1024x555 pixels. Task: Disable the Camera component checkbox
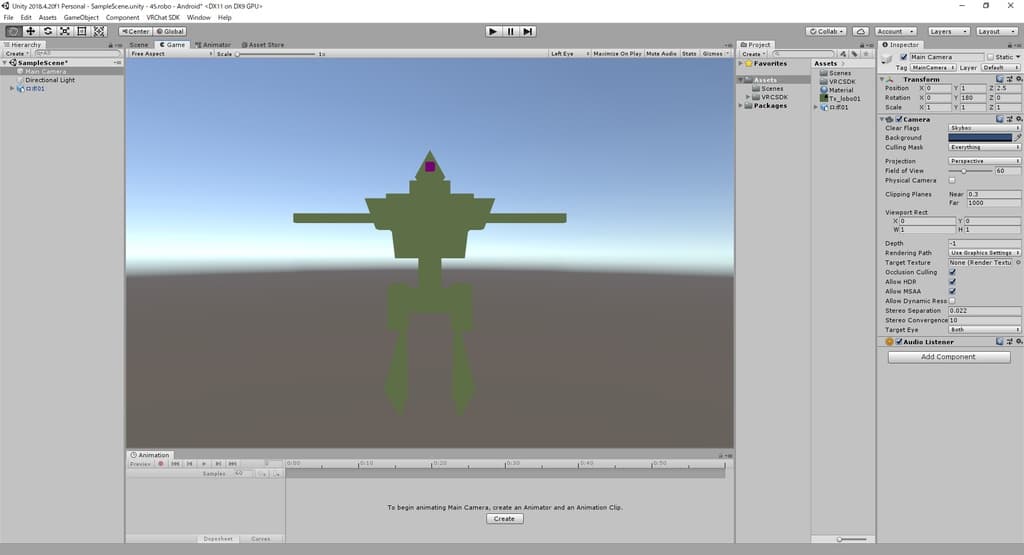pyautogui.click(x=899, y=119)
